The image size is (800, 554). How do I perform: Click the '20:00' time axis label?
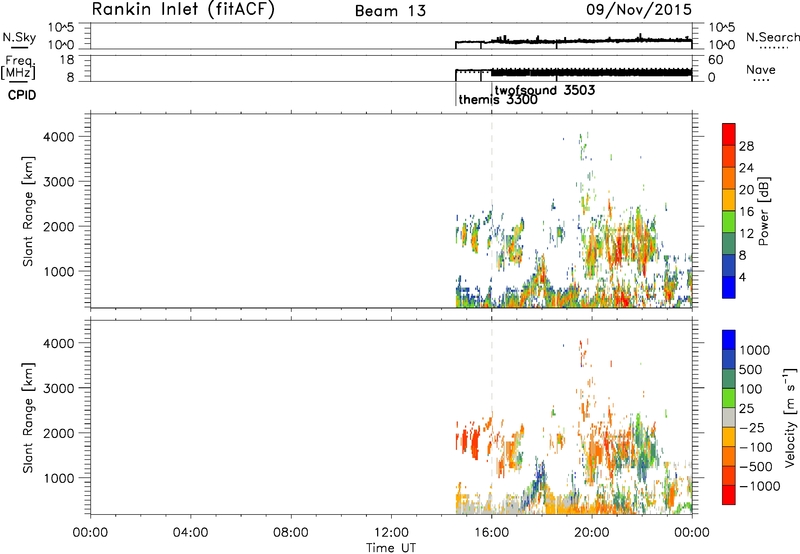[591, 533]
